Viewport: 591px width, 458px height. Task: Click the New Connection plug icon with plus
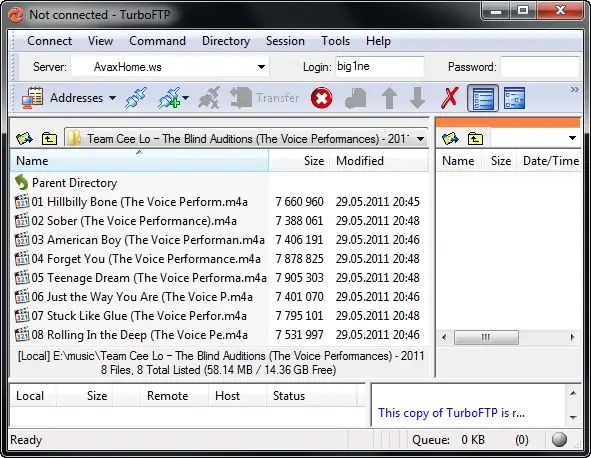click(169, 98)
